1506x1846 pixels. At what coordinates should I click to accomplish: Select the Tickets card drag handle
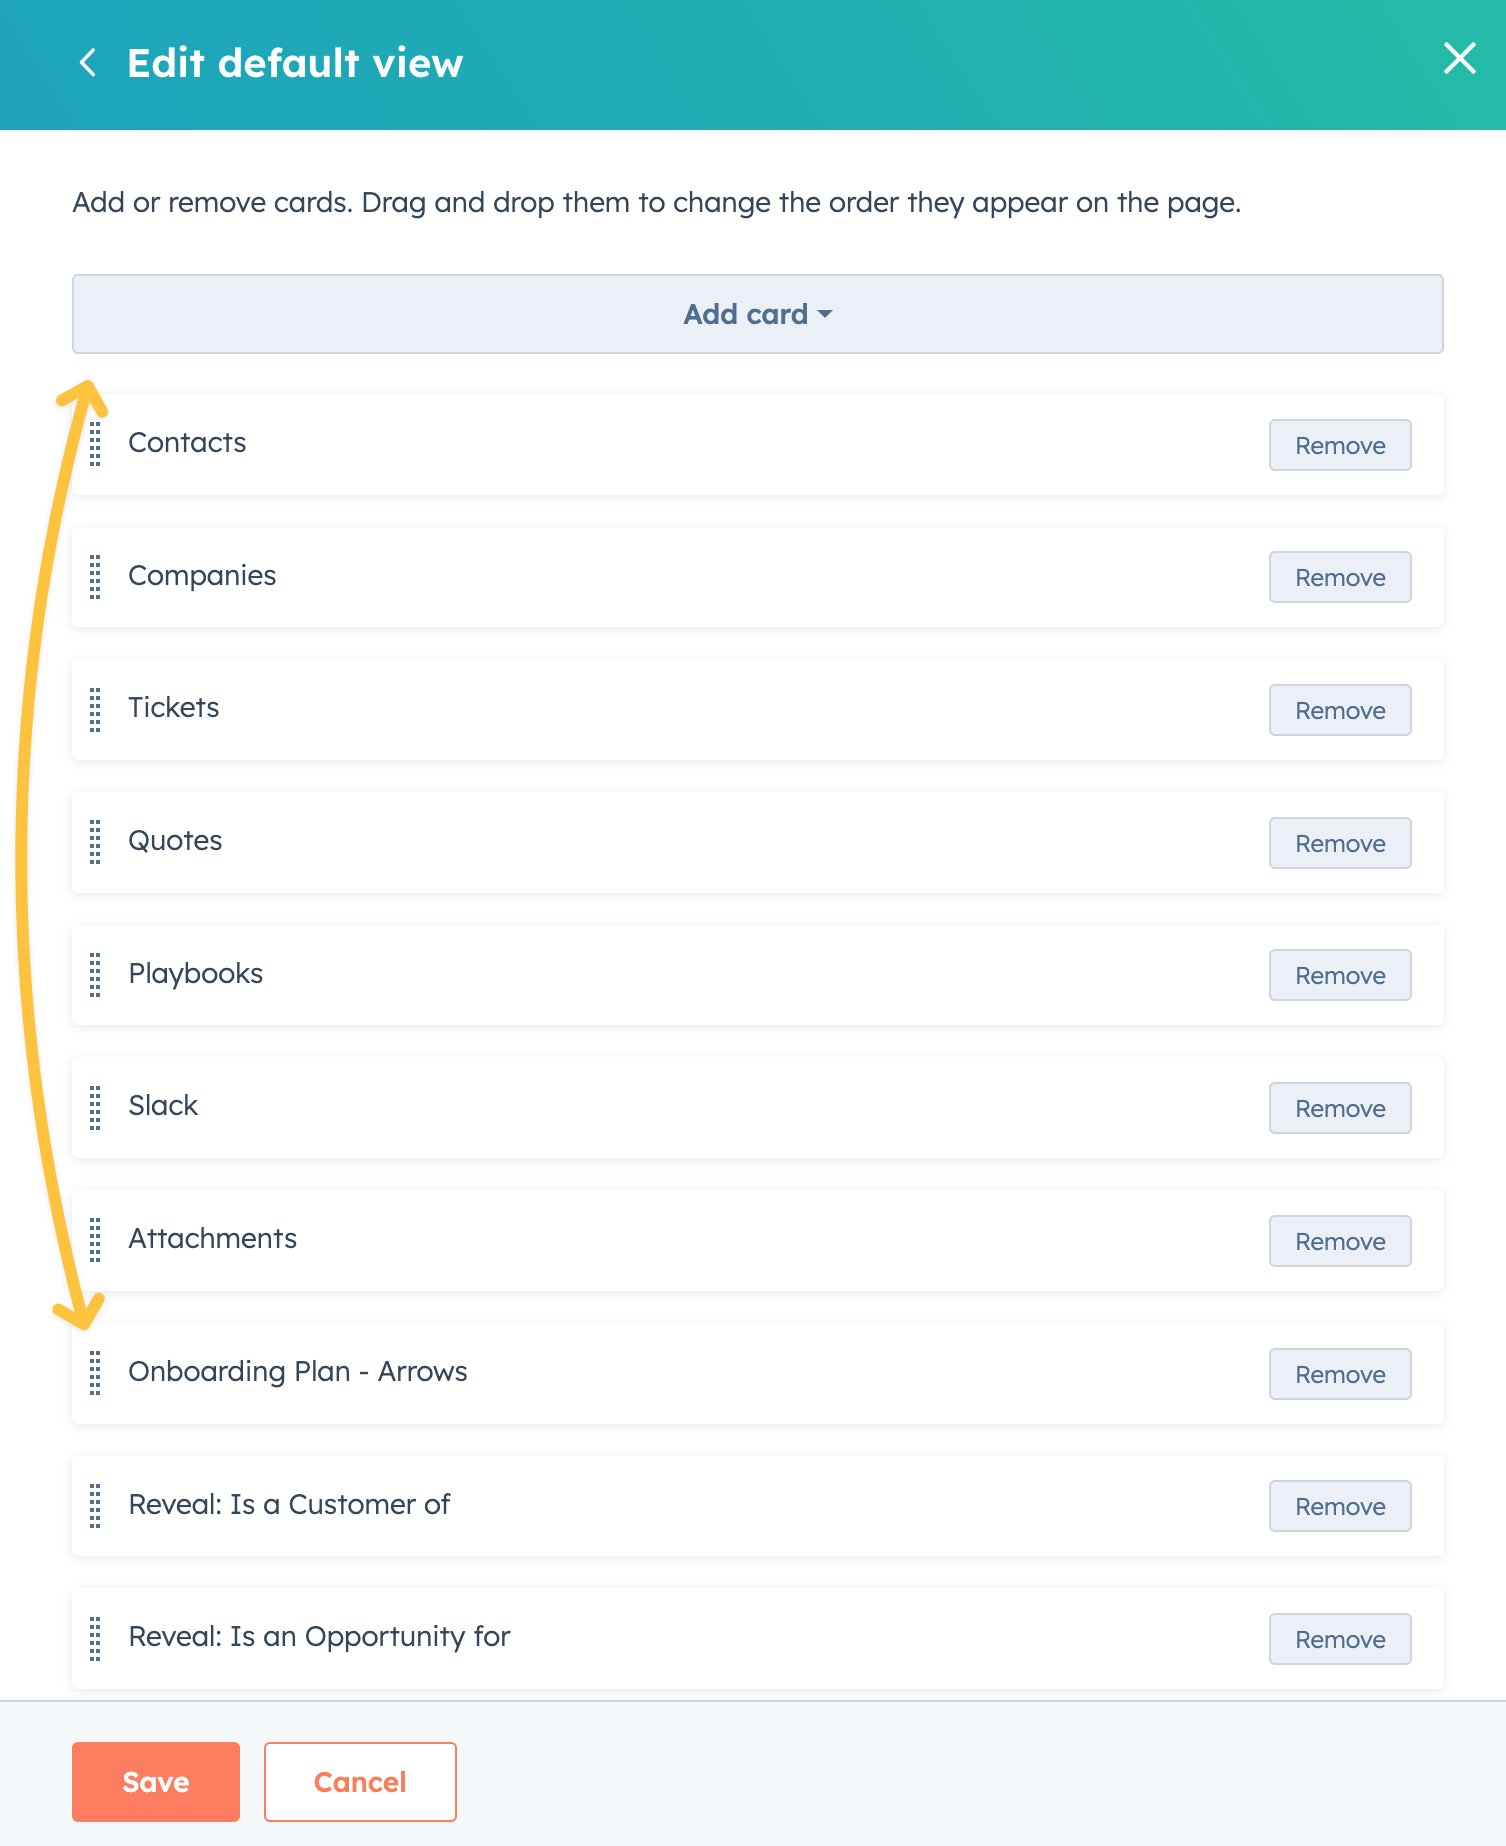[95, 709]
